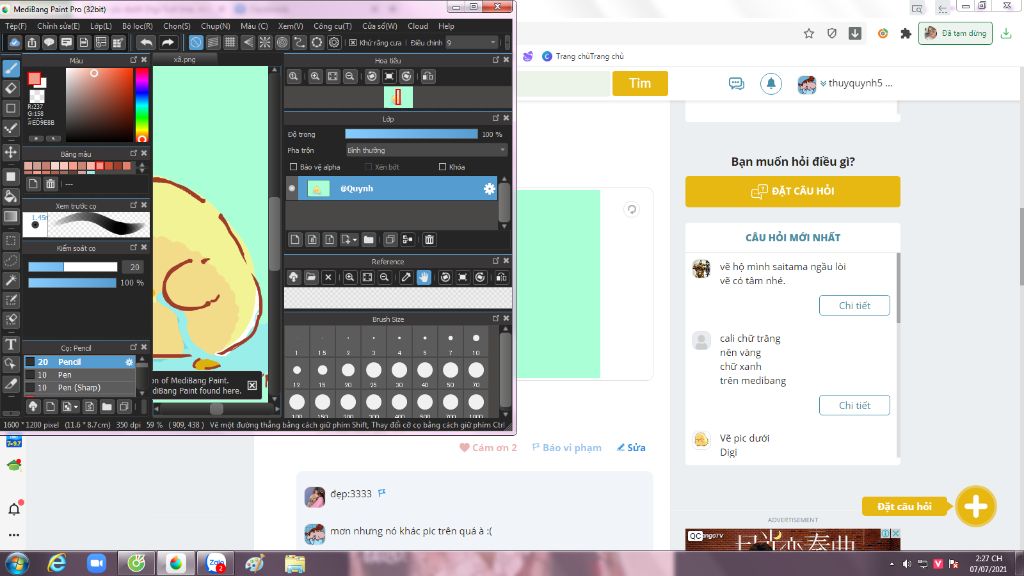Open @Quynh layer settings gear

pos(488,189)
